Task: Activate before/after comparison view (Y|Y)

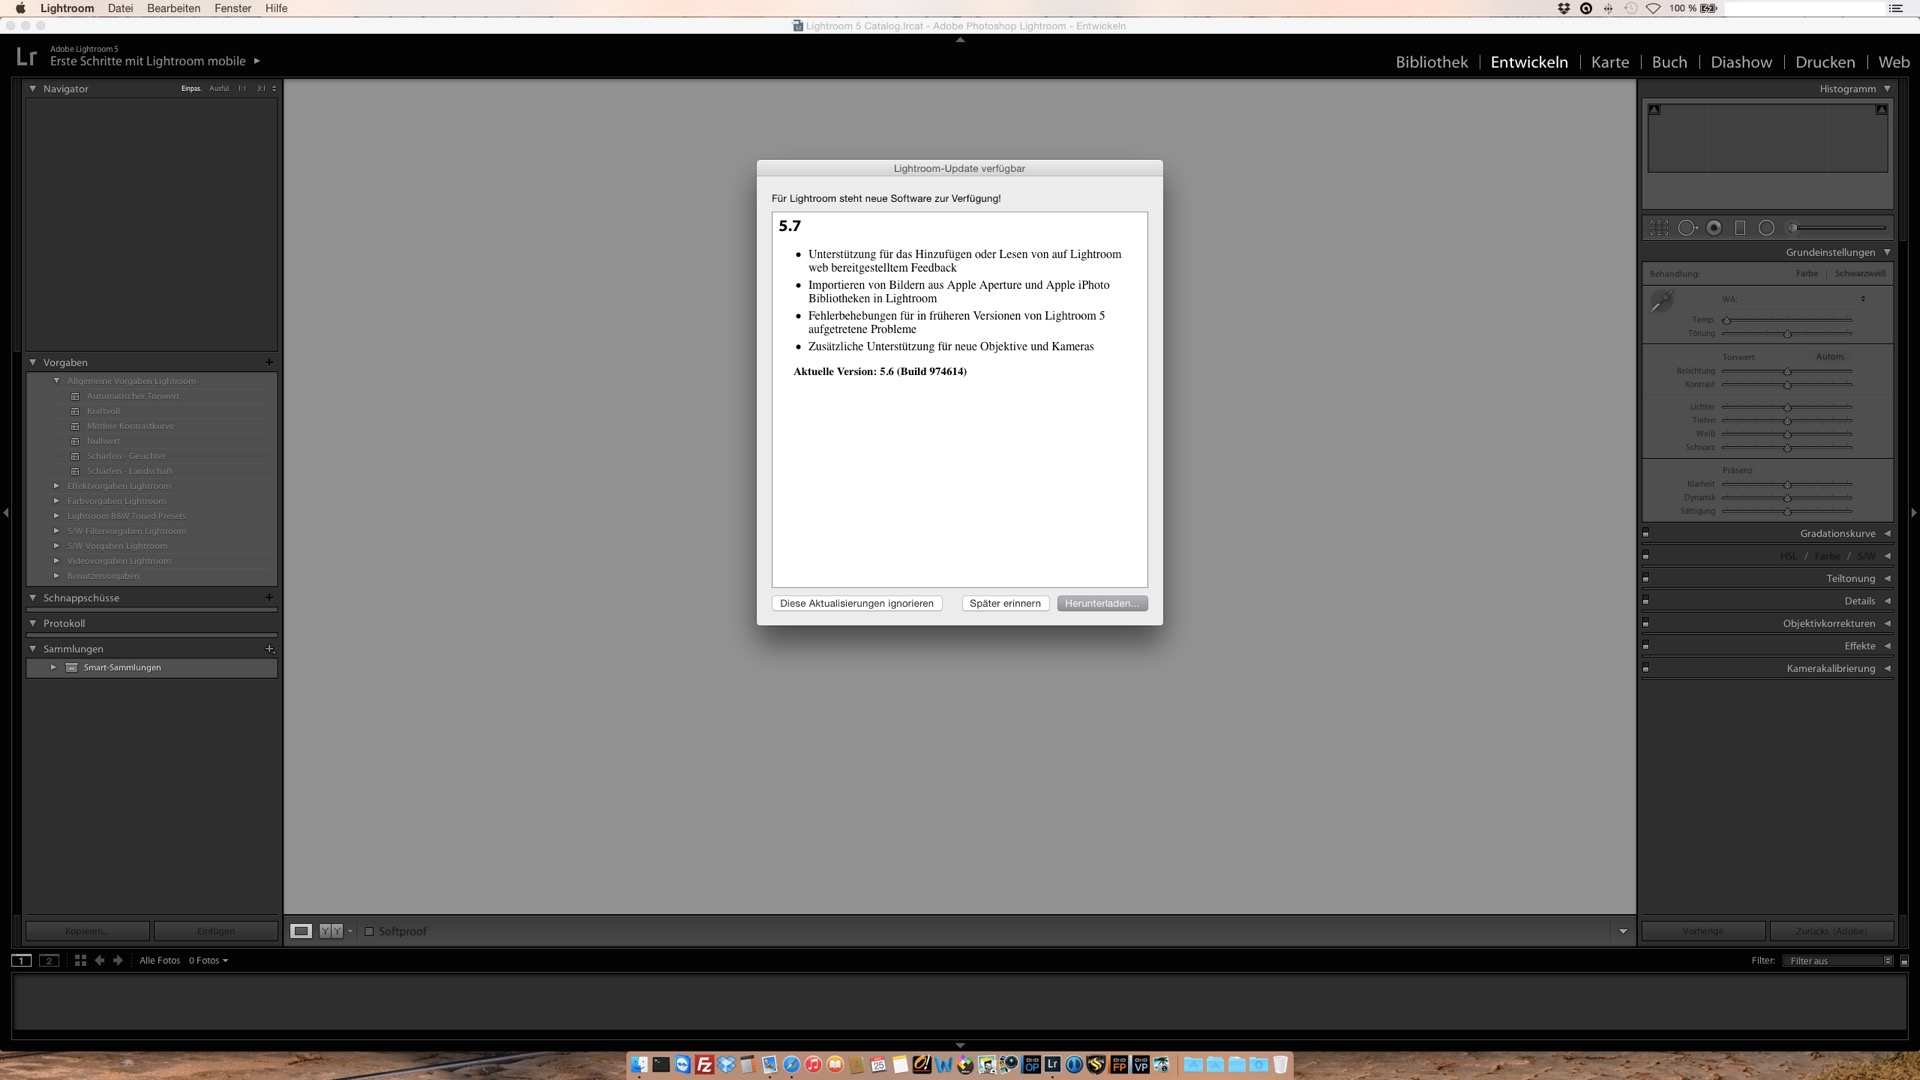Action: tap(331, 931)
